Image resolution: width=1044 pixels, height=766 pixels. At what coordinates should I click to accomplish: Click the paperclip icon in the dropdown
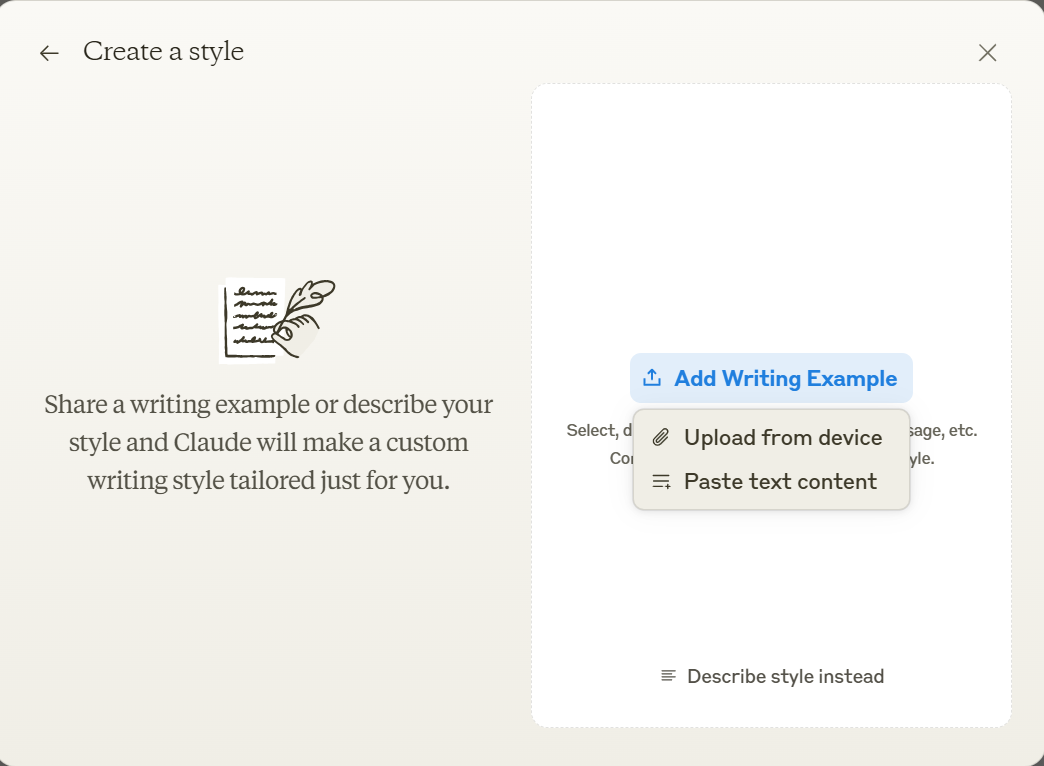click(660, 438)
